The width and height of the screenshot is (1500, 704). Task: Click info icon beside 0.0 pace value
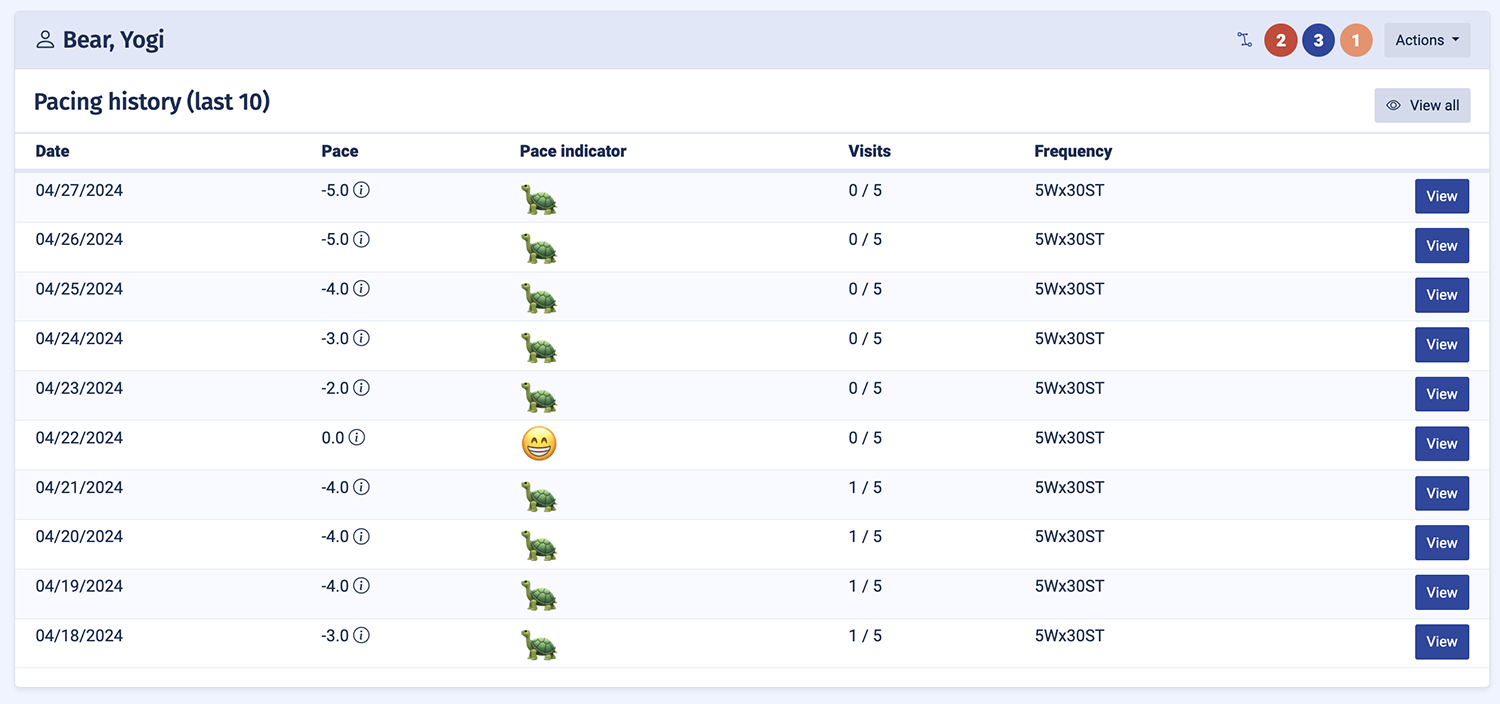pyautogui.click(x=357, y=438)
